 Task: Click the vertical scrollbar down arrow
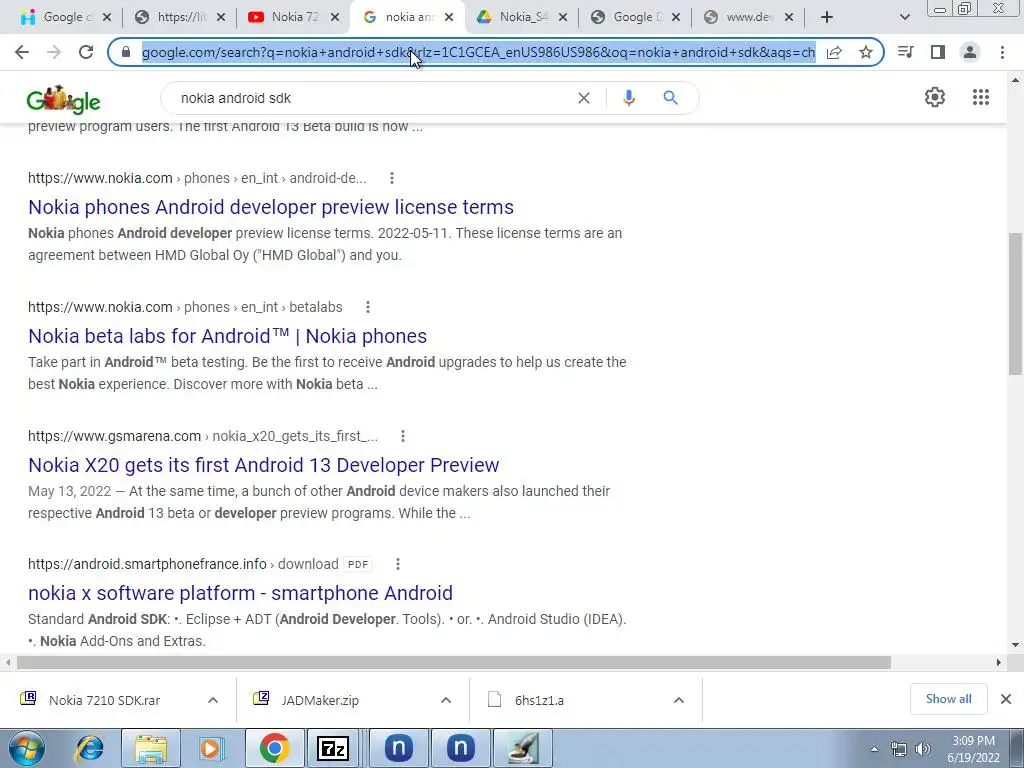coord(1016,645)
